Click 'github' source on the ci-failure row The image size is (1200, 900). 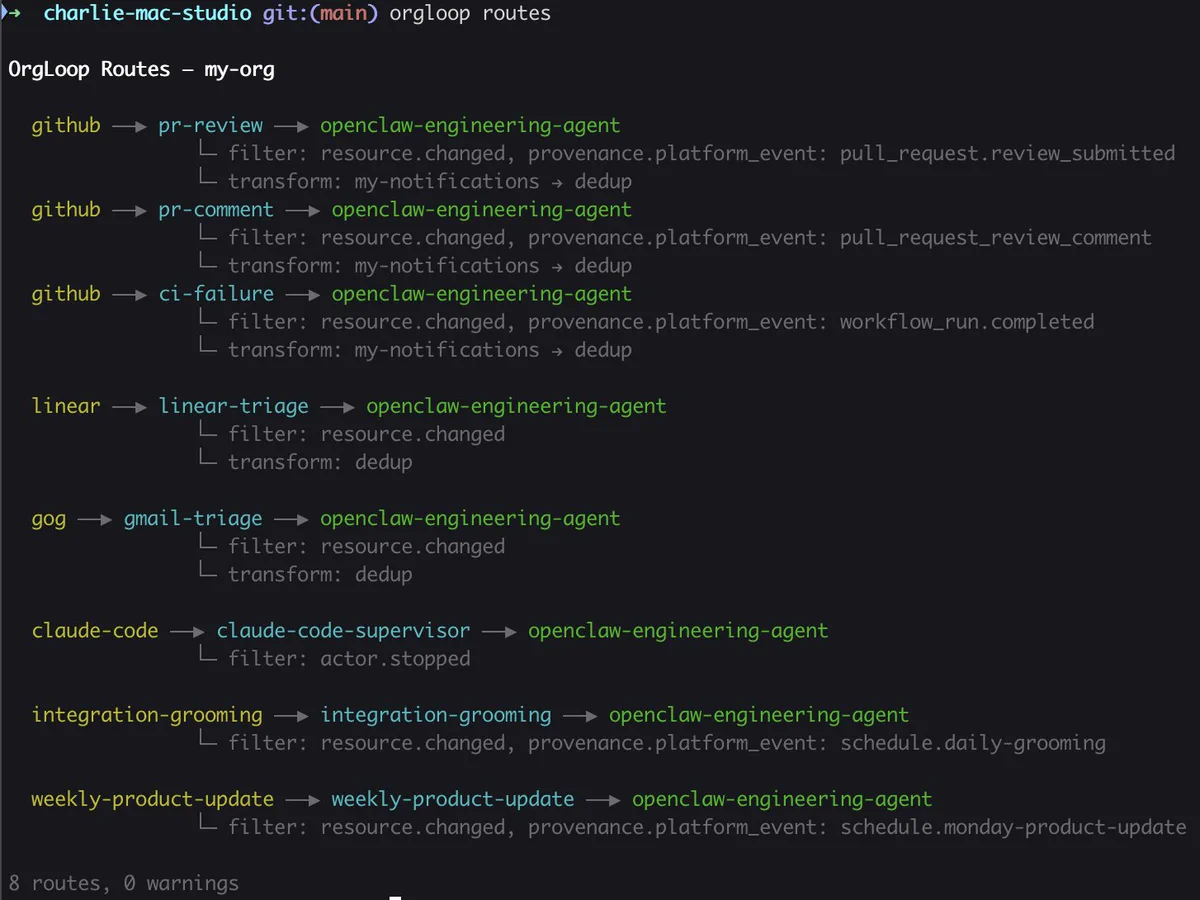(x=66, y=294)
